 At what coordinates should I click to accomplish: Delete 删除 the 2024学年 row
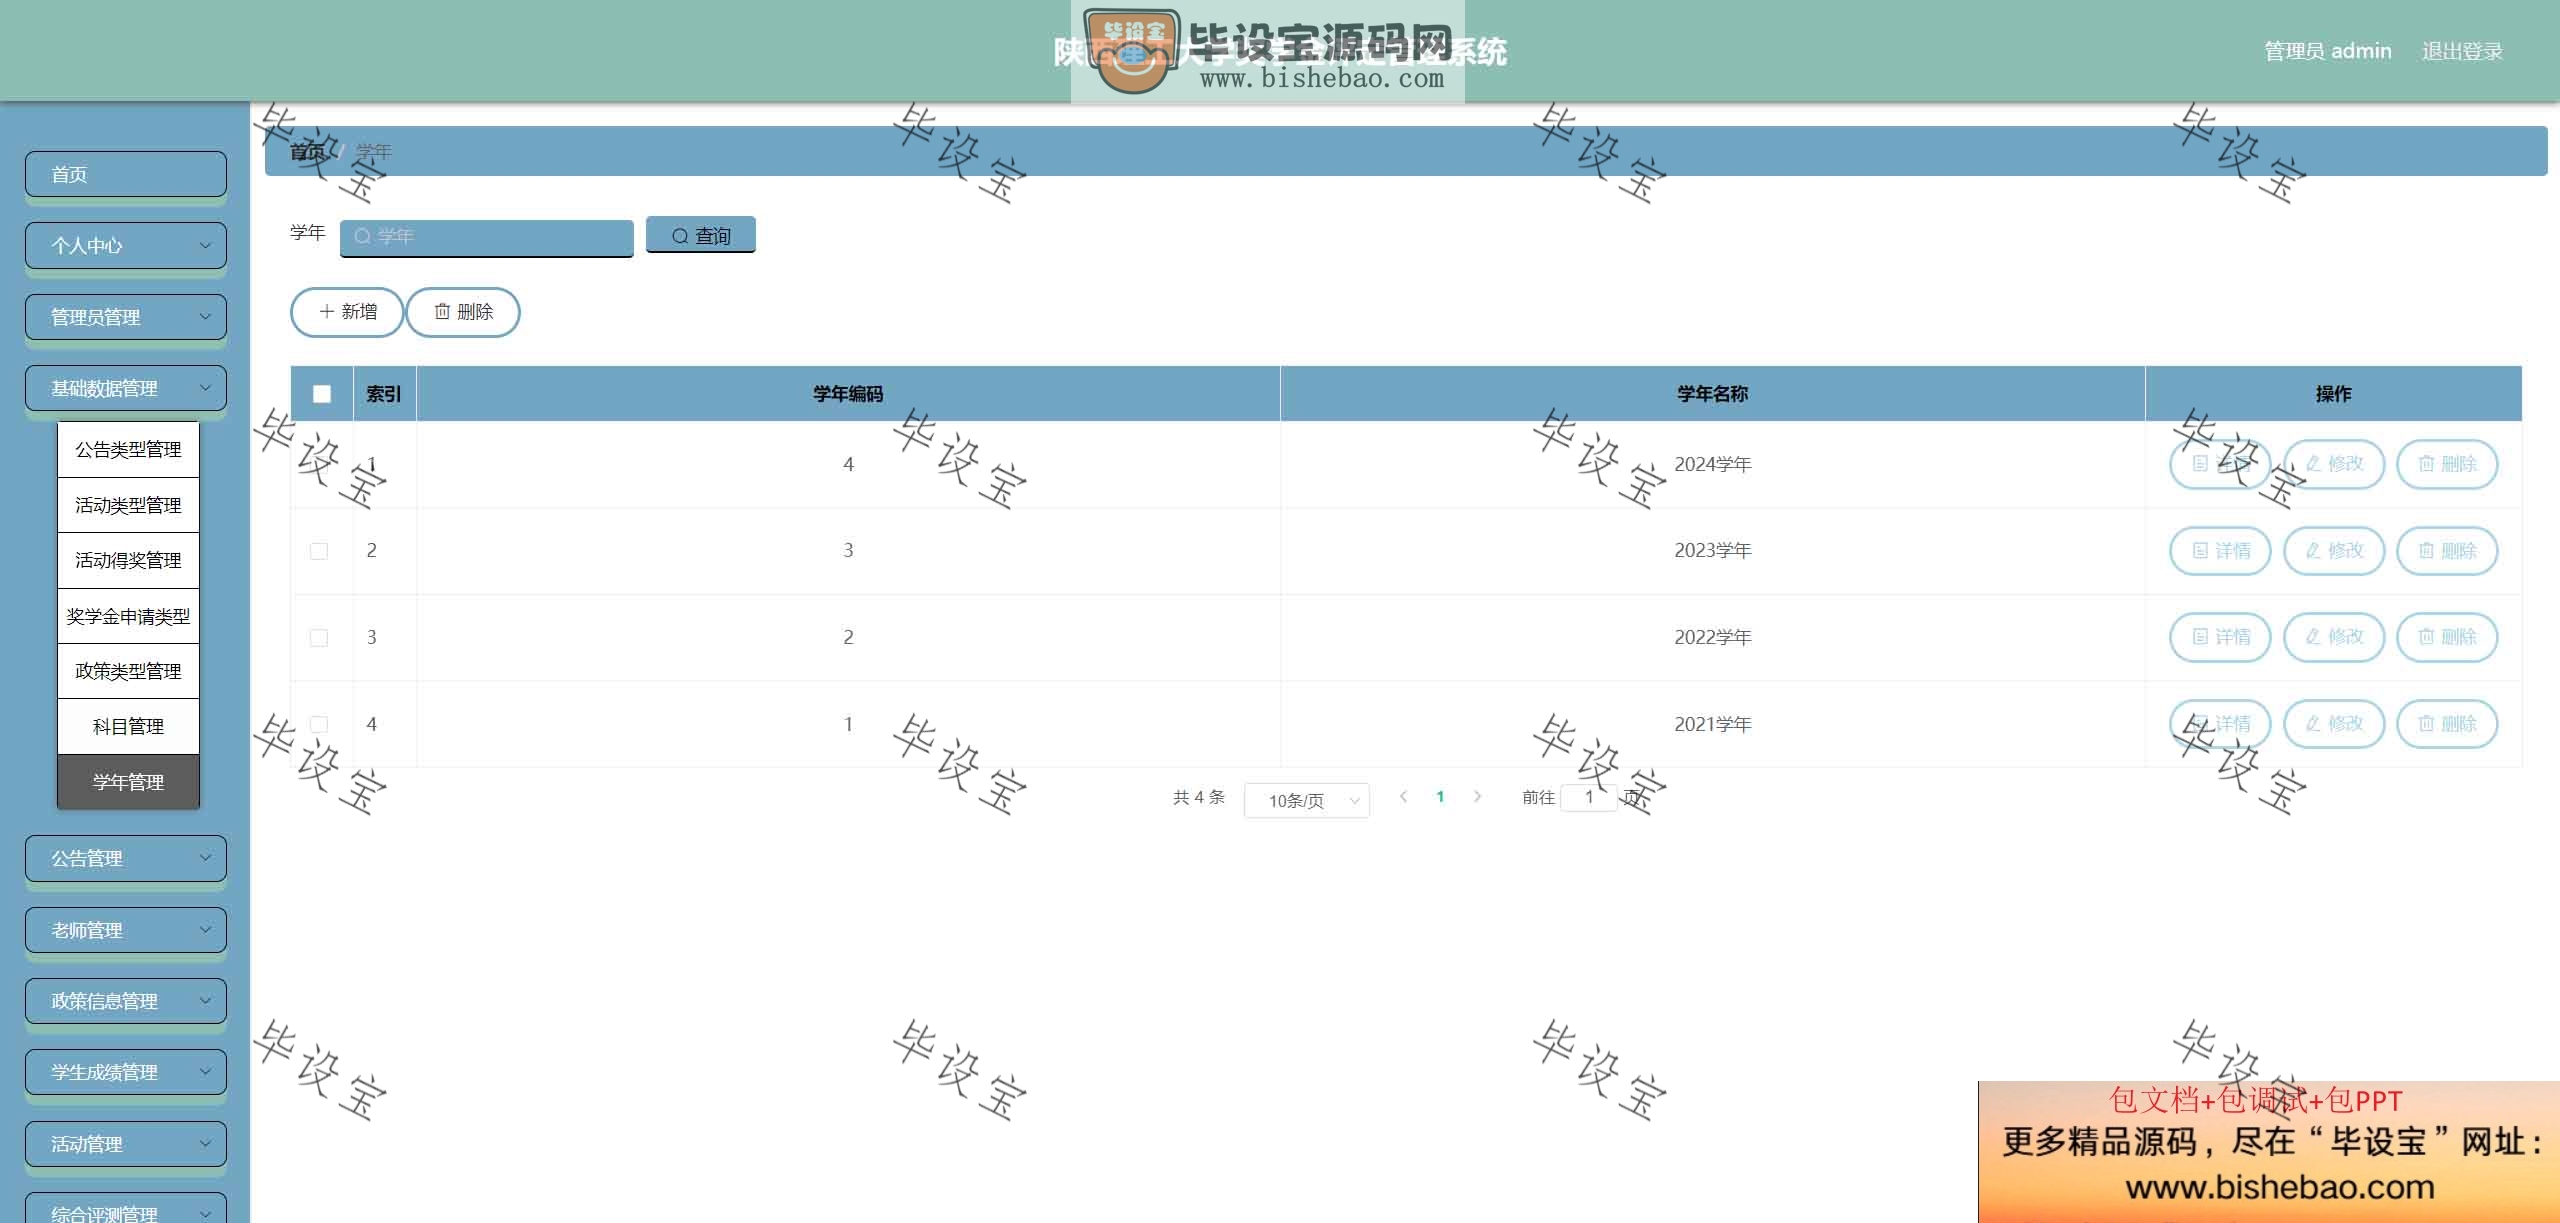(x=2447, y=464)
